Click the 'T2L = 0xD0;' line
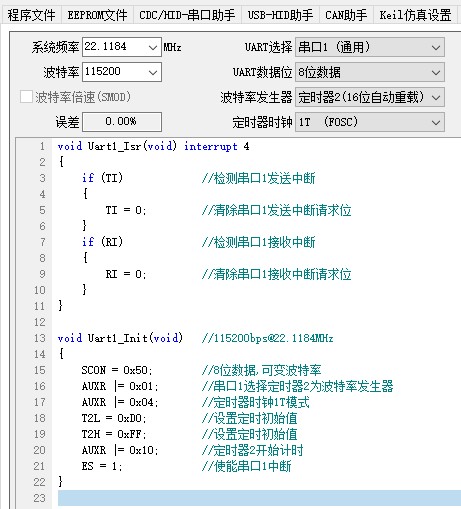This screenshot has width=461, height=509. pos(114,418)
